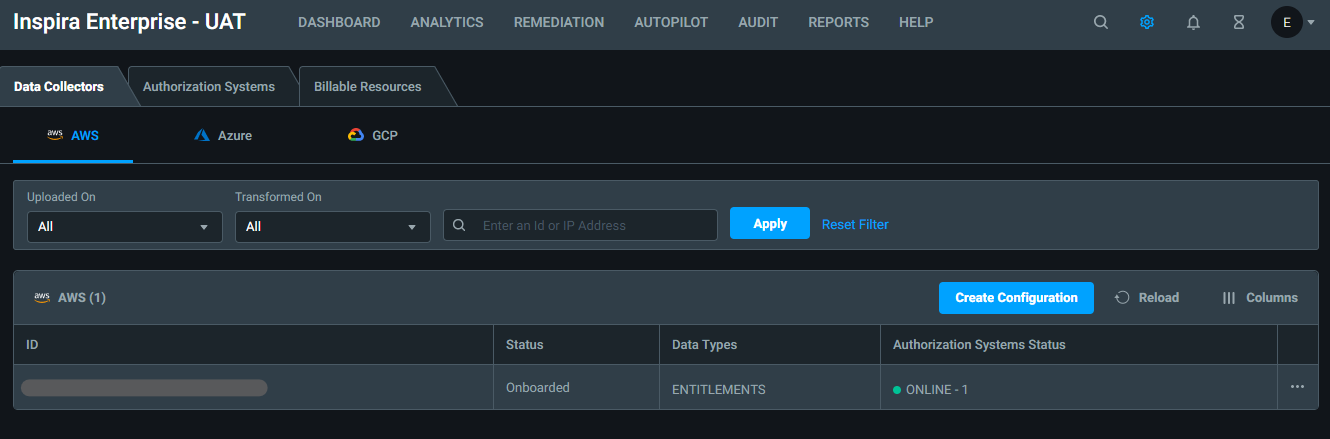Select the Azure provider tab
This screenshot has height=439, width=1330.
tap(223, 135)
